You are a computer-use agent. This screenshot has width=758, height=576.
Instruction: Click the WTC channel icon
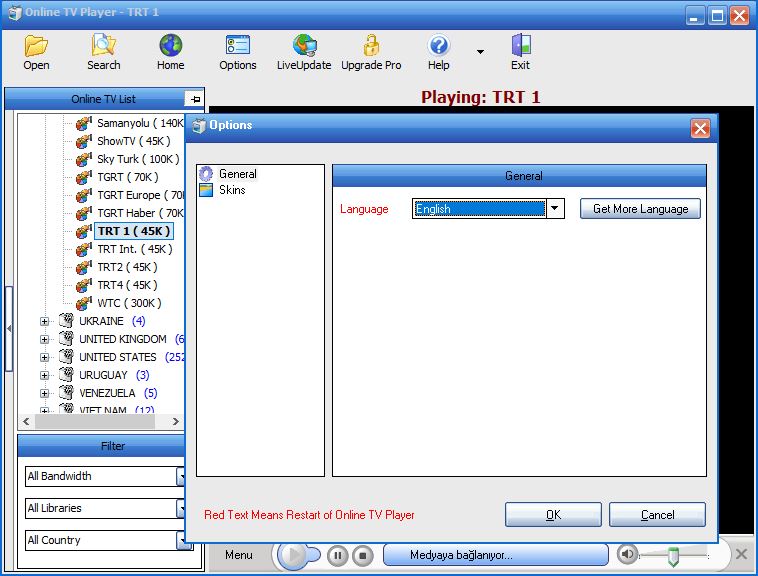pyautogui.click(x=84, y=303)
